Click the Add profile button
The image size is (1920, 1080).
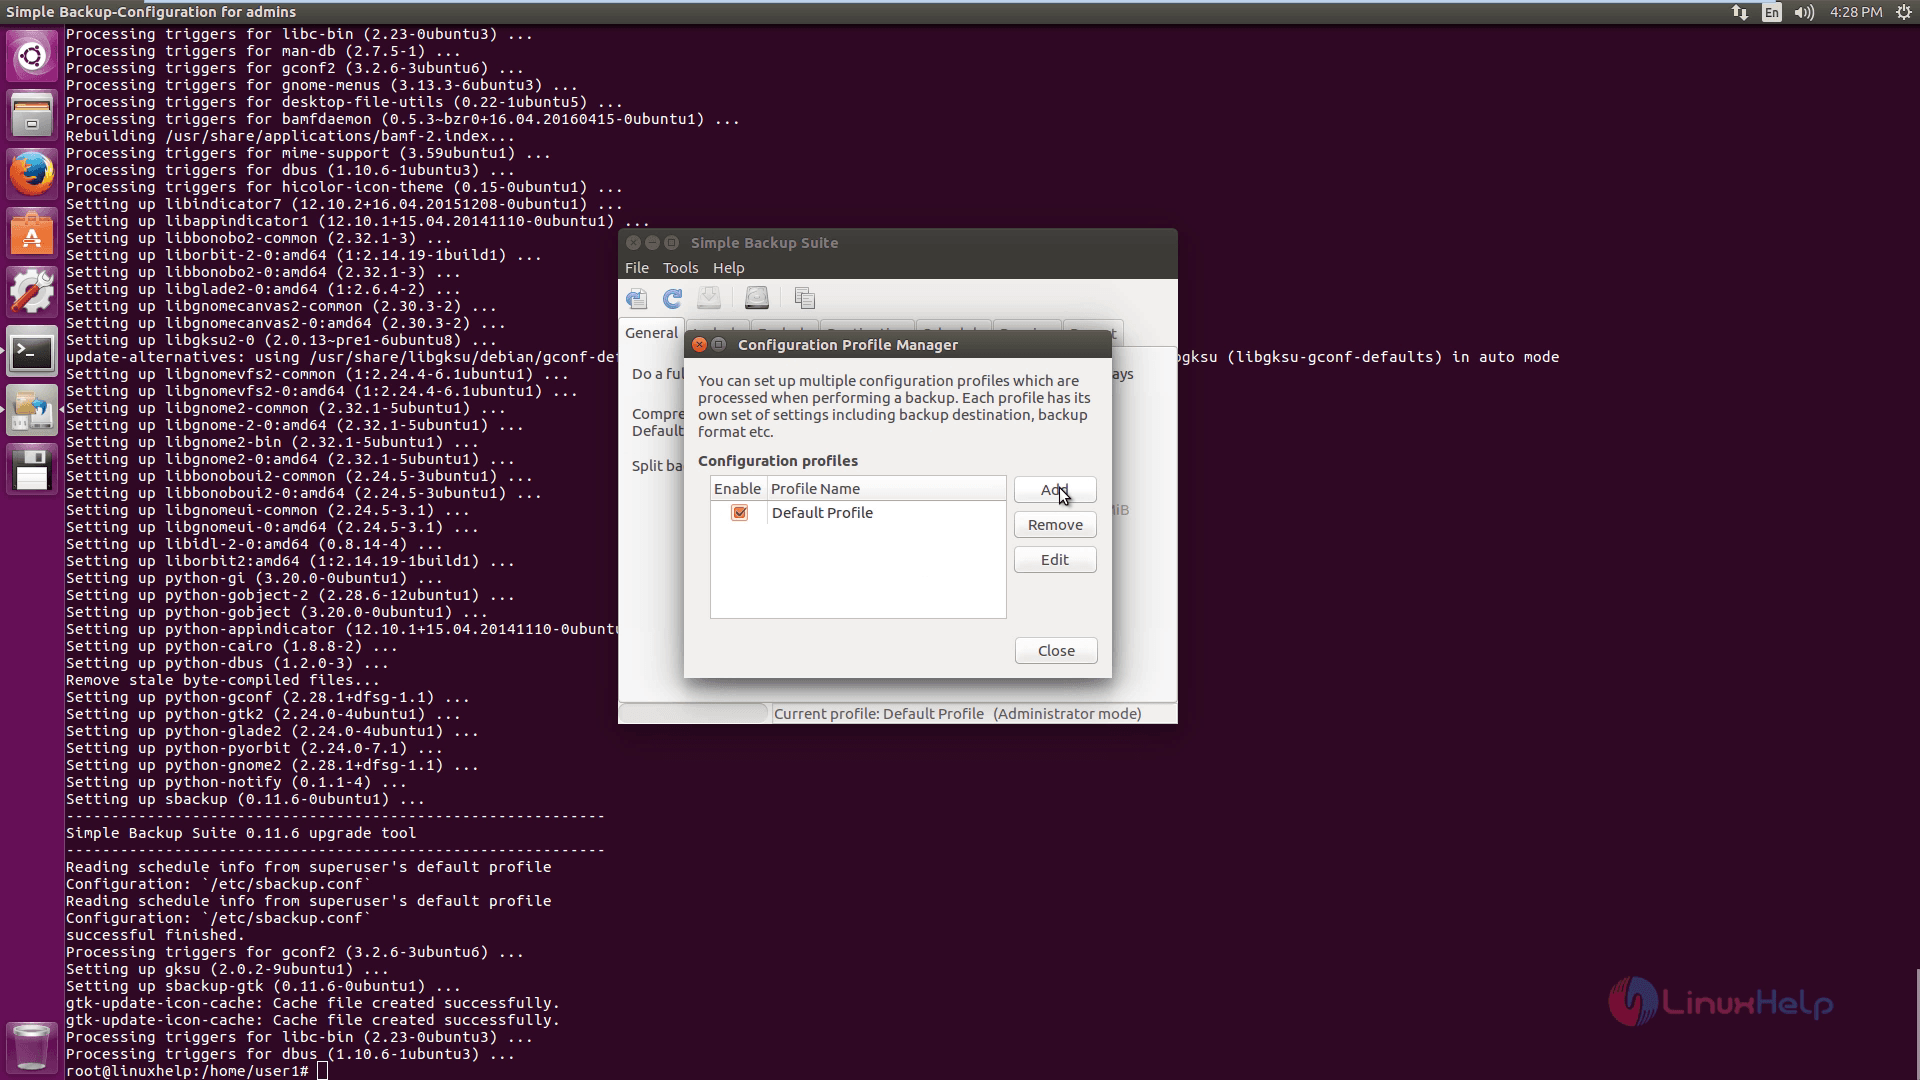click(x=1055, y=490)
